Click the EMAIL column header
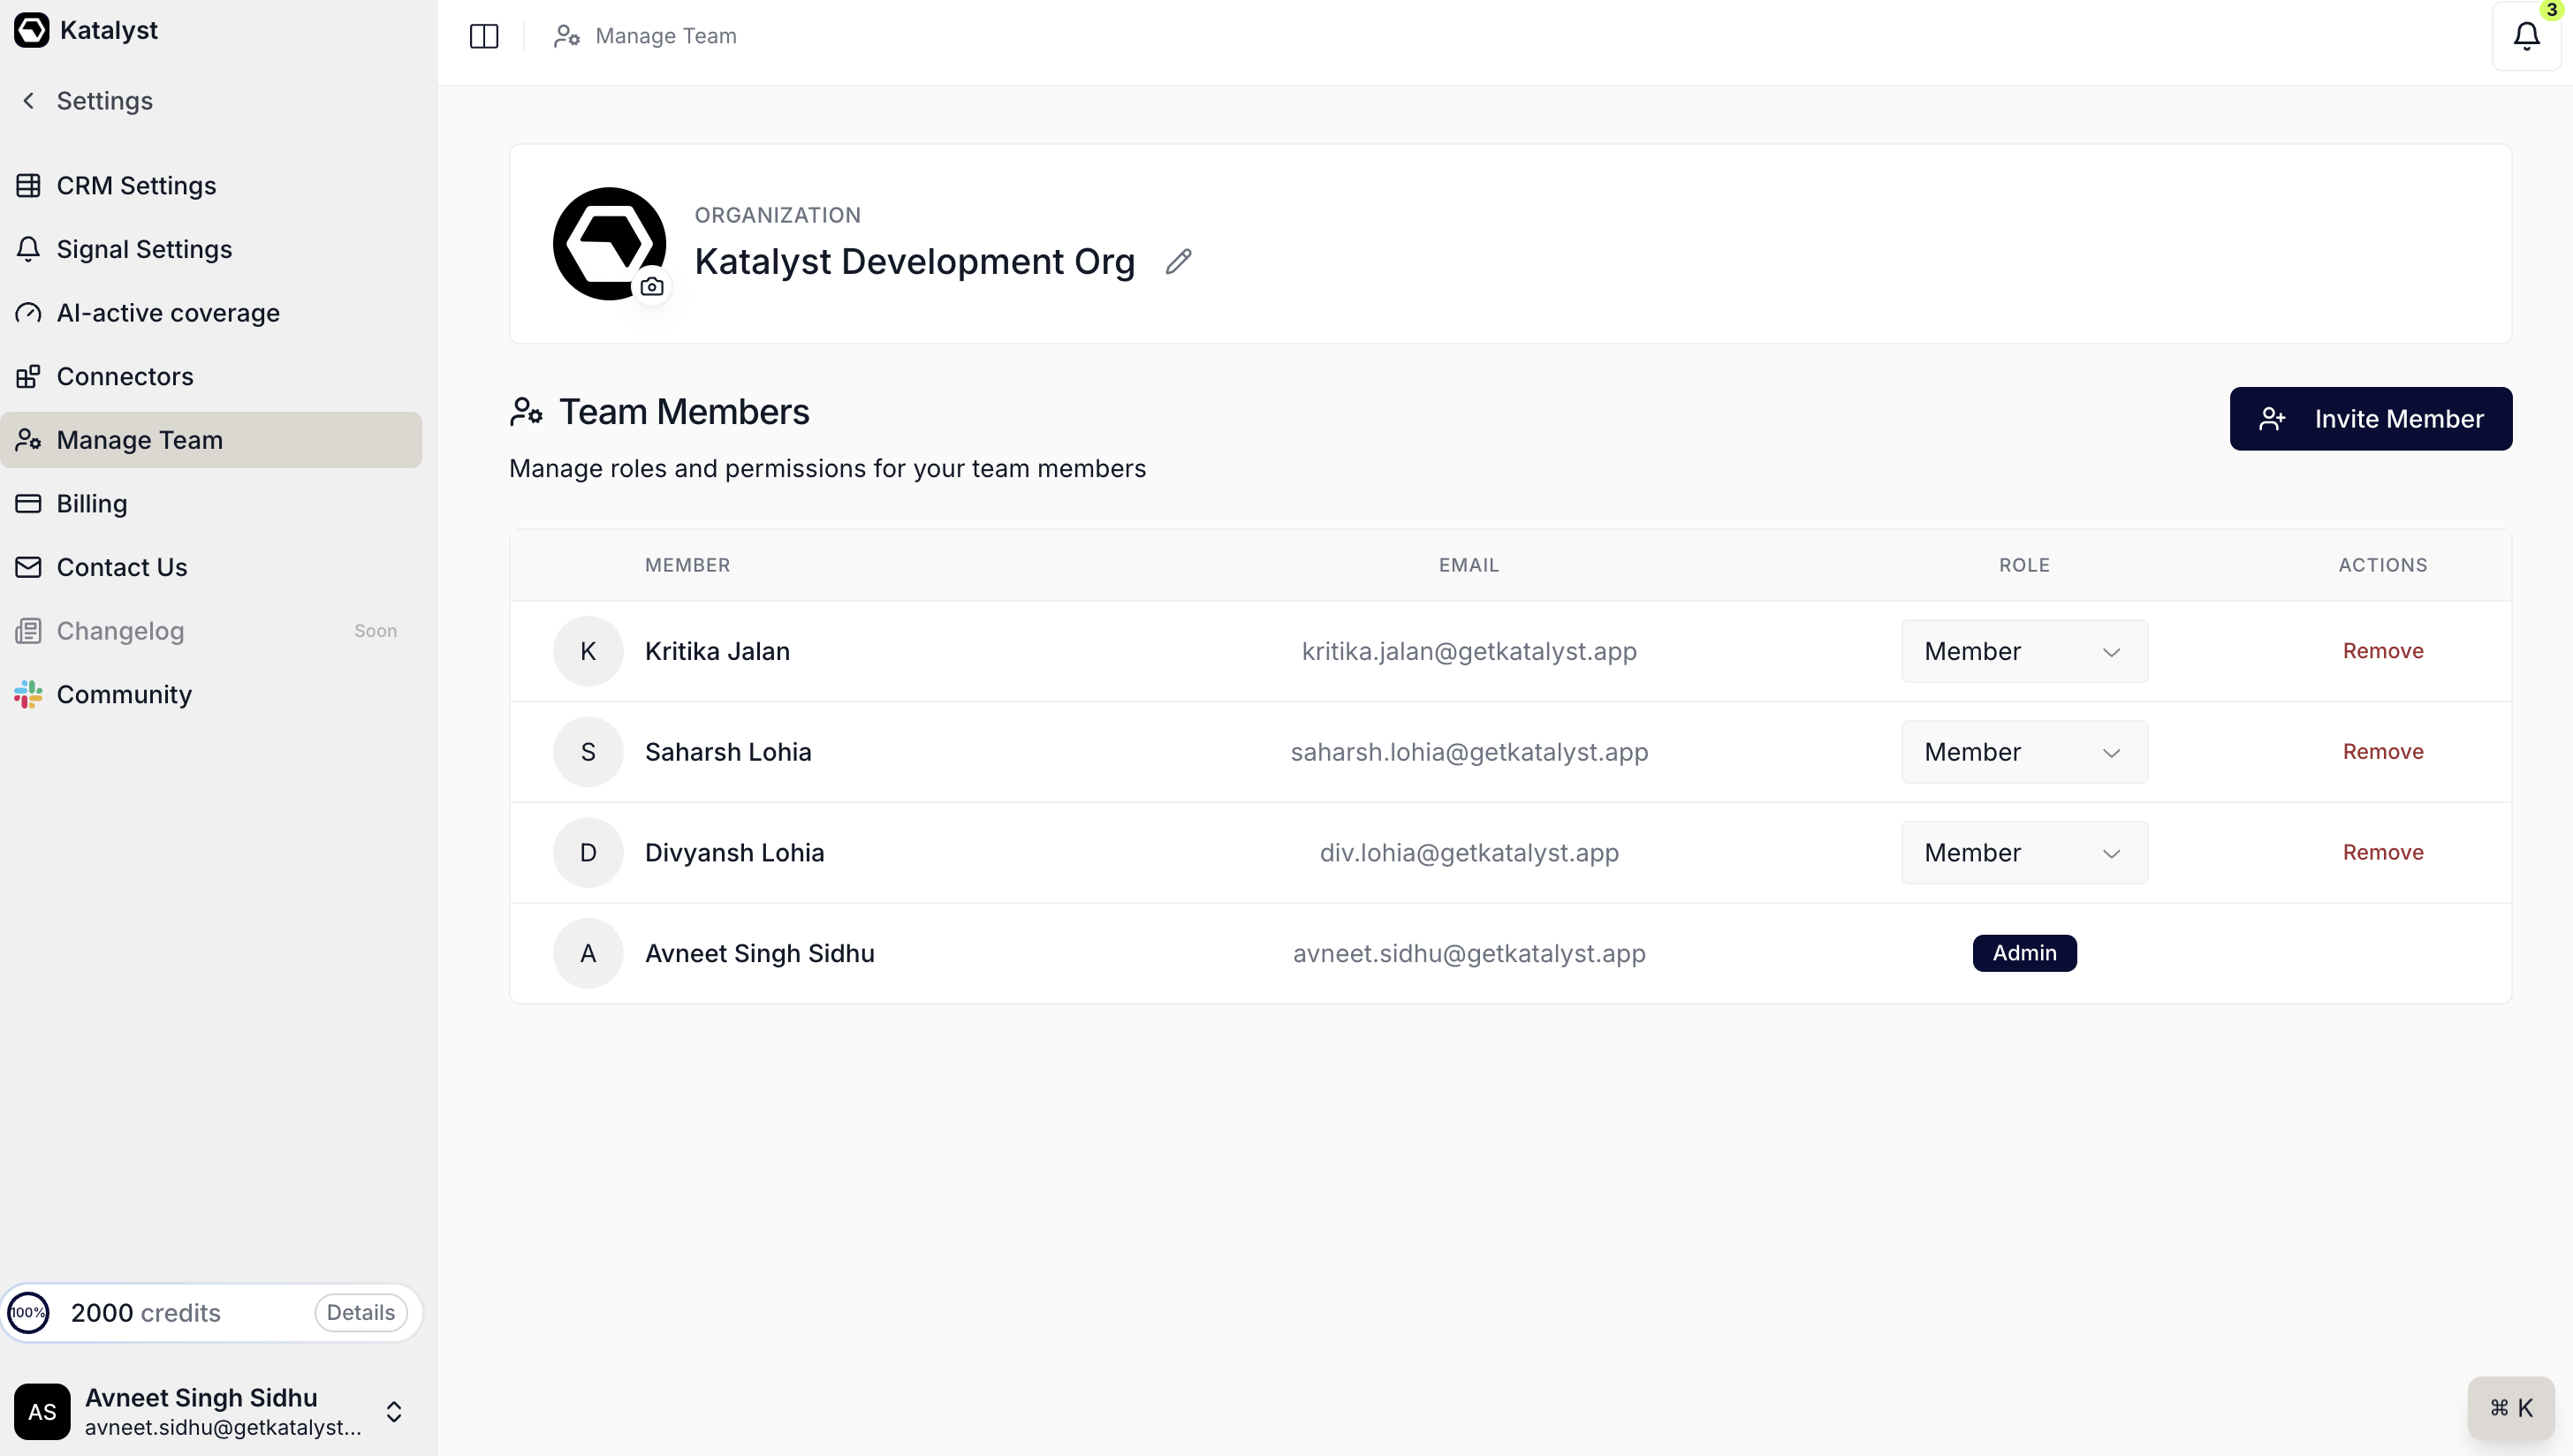The width and height of the screenshot is (2573, 1456). point(1469,565)
